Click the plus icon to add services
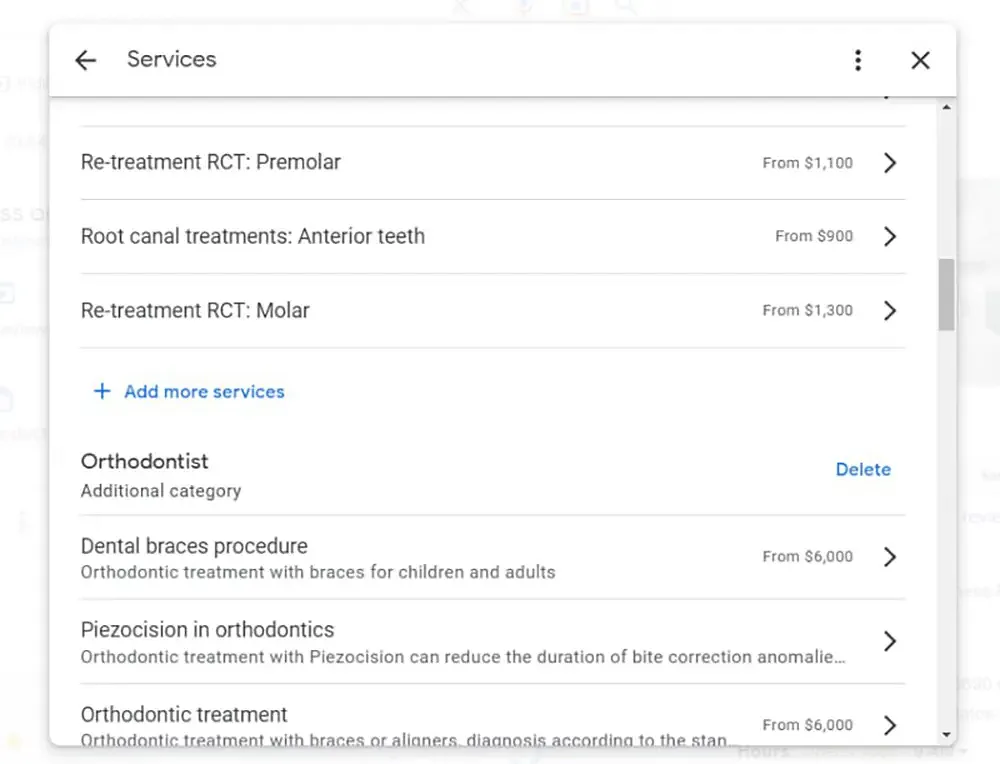1000x764 pixels. pos(101,391)
